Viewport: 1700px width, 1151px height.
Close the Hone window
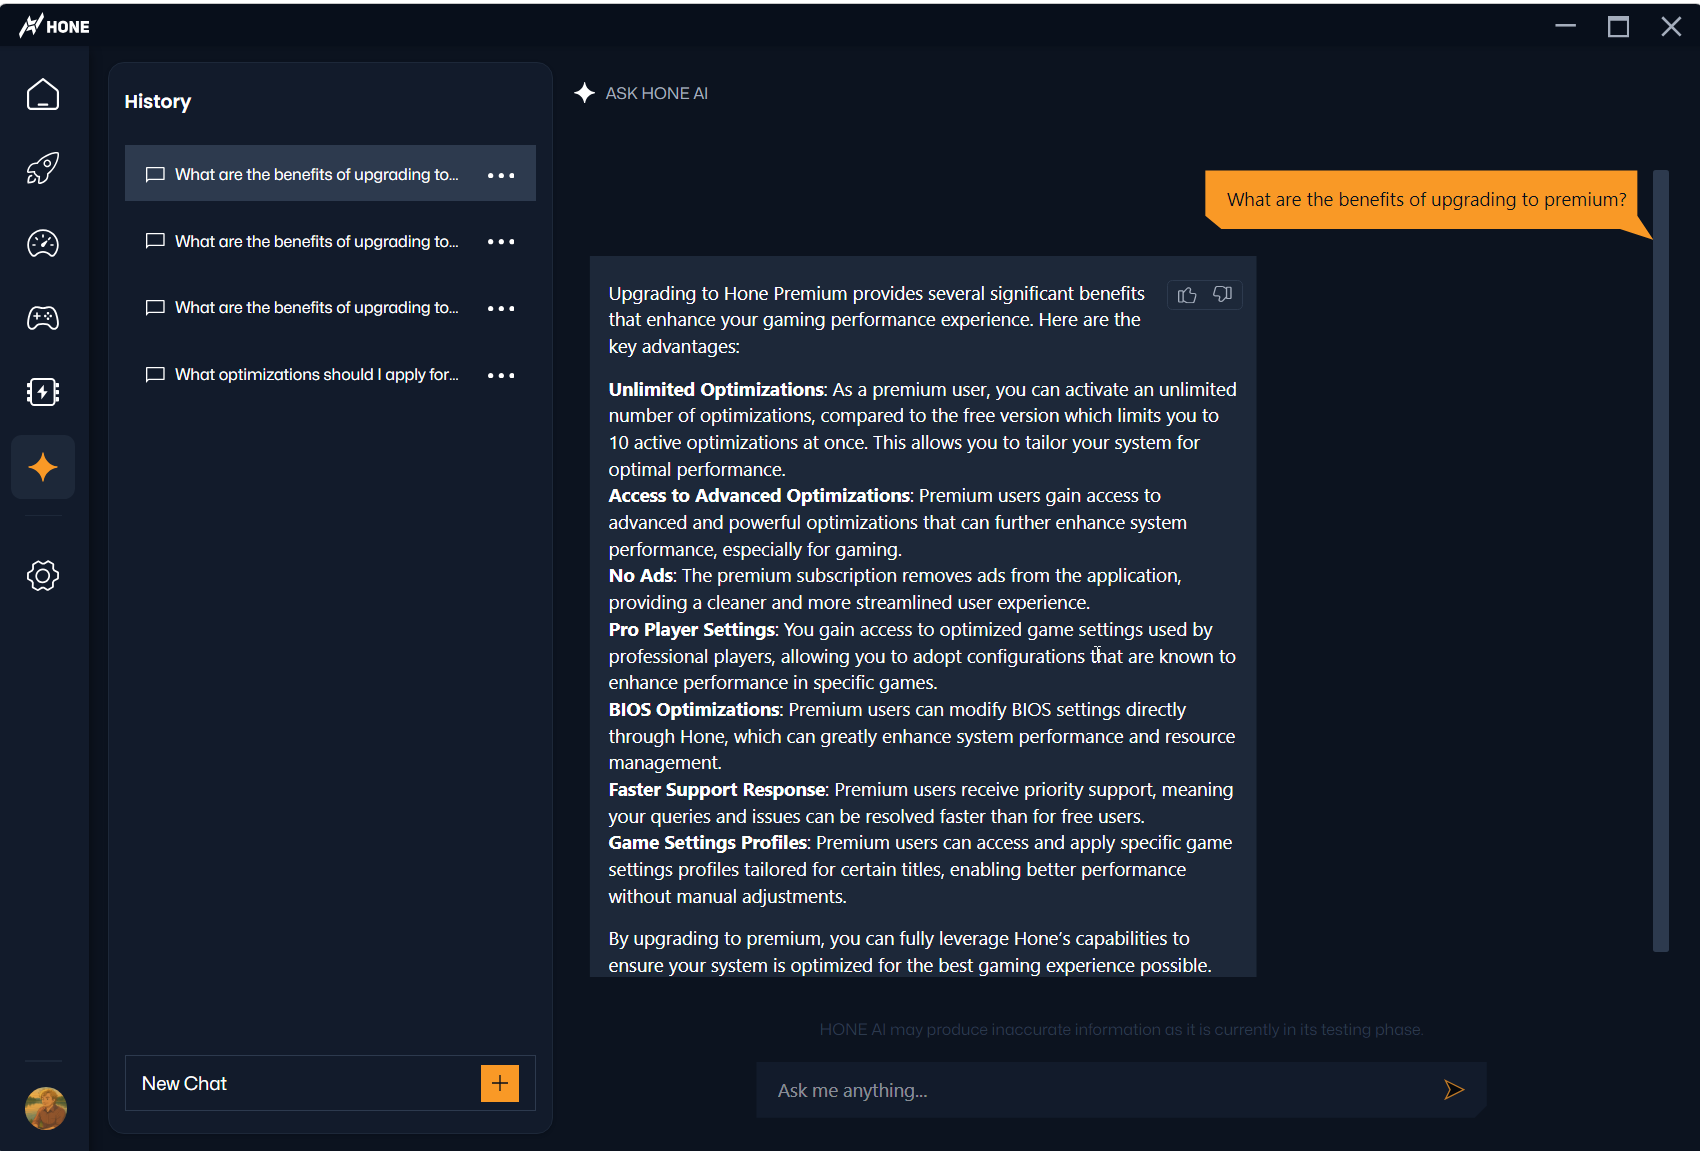1671,26
